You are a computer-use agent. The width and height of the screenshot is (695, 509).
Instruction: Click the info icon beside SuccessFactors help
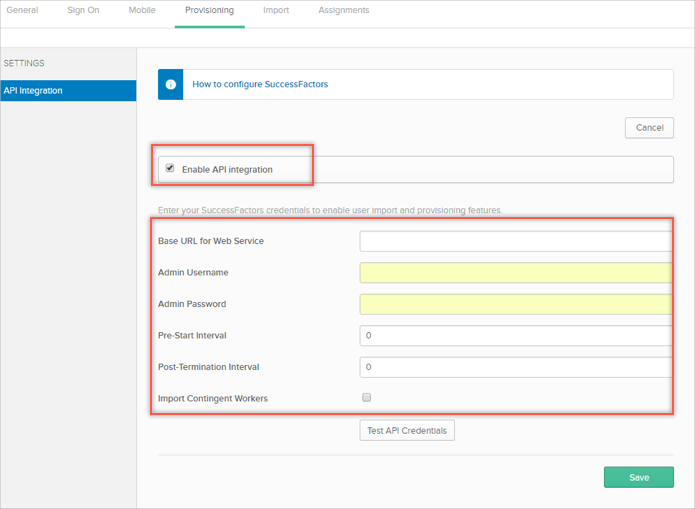[170, 85]
